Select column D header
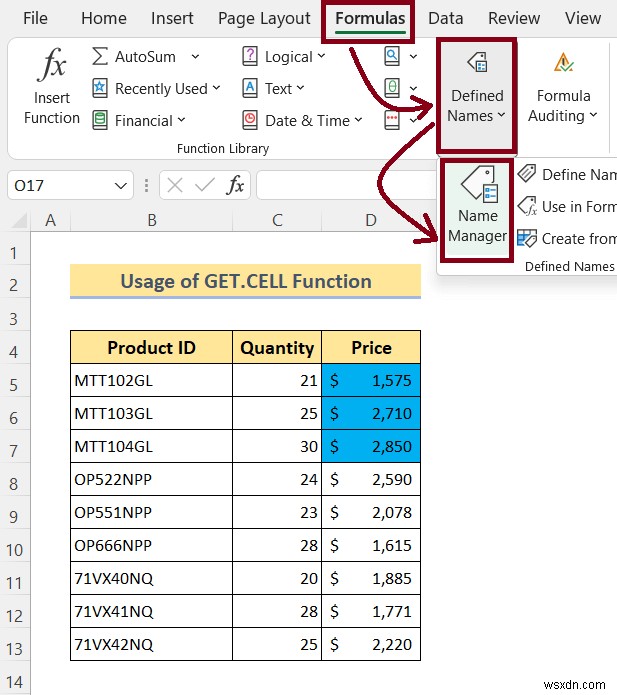The image size is (617, 695). point(371,220)
